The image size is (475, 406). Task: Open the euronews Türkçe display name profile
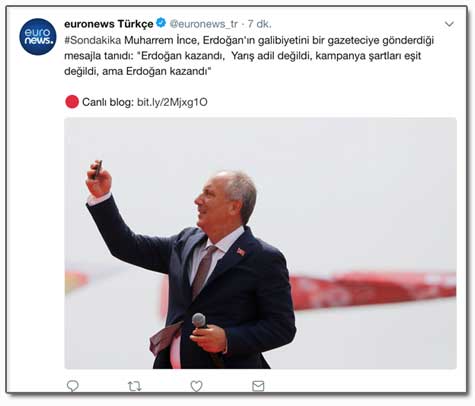click(109, 24)
